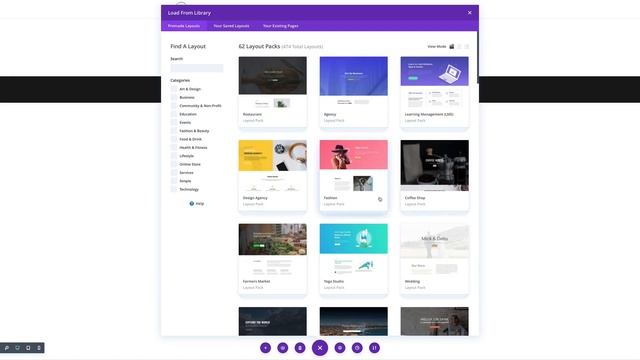The height and width of the screenshot is (360, 640).
Task: Open the Restaurant layout pack thumbnail
Action: (x=273, y=83)
